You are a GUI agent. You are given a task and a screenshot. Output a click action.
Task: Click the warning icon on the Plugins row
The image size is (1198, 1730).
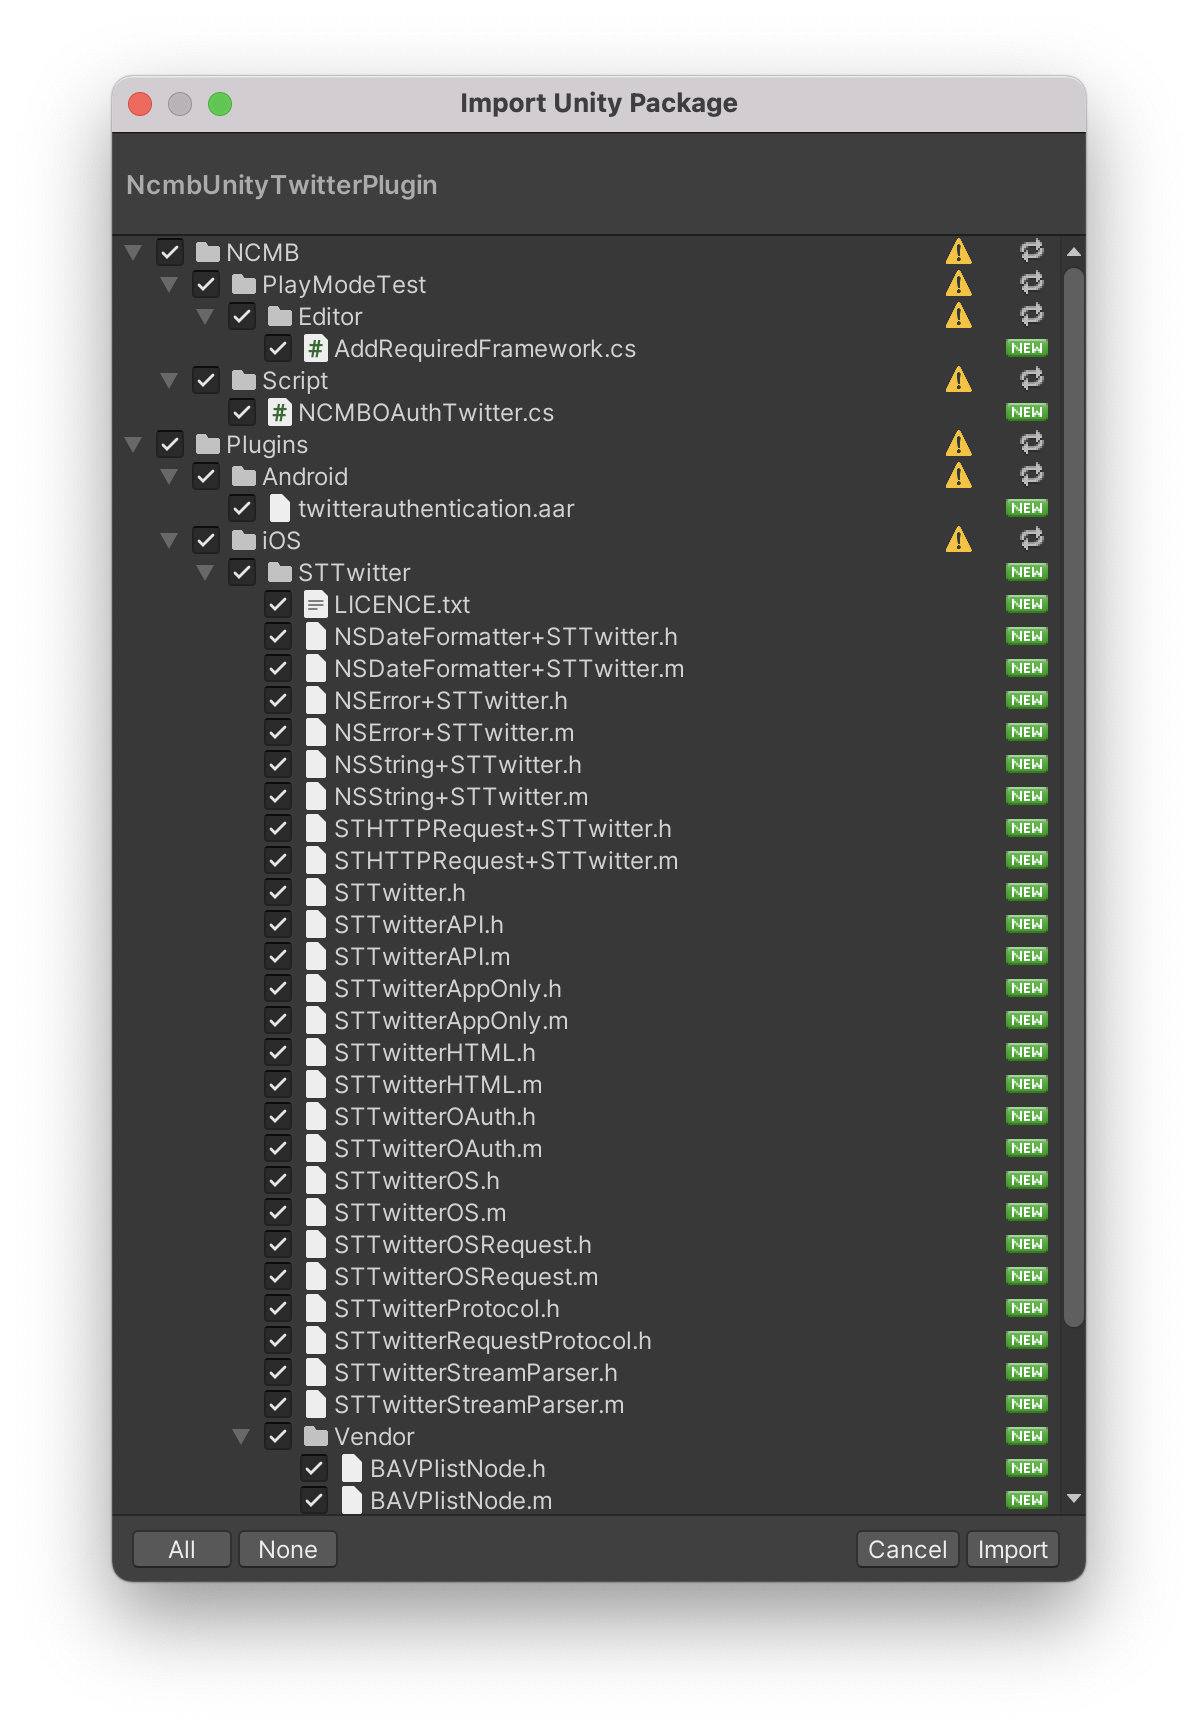click(x=958, y=444)
